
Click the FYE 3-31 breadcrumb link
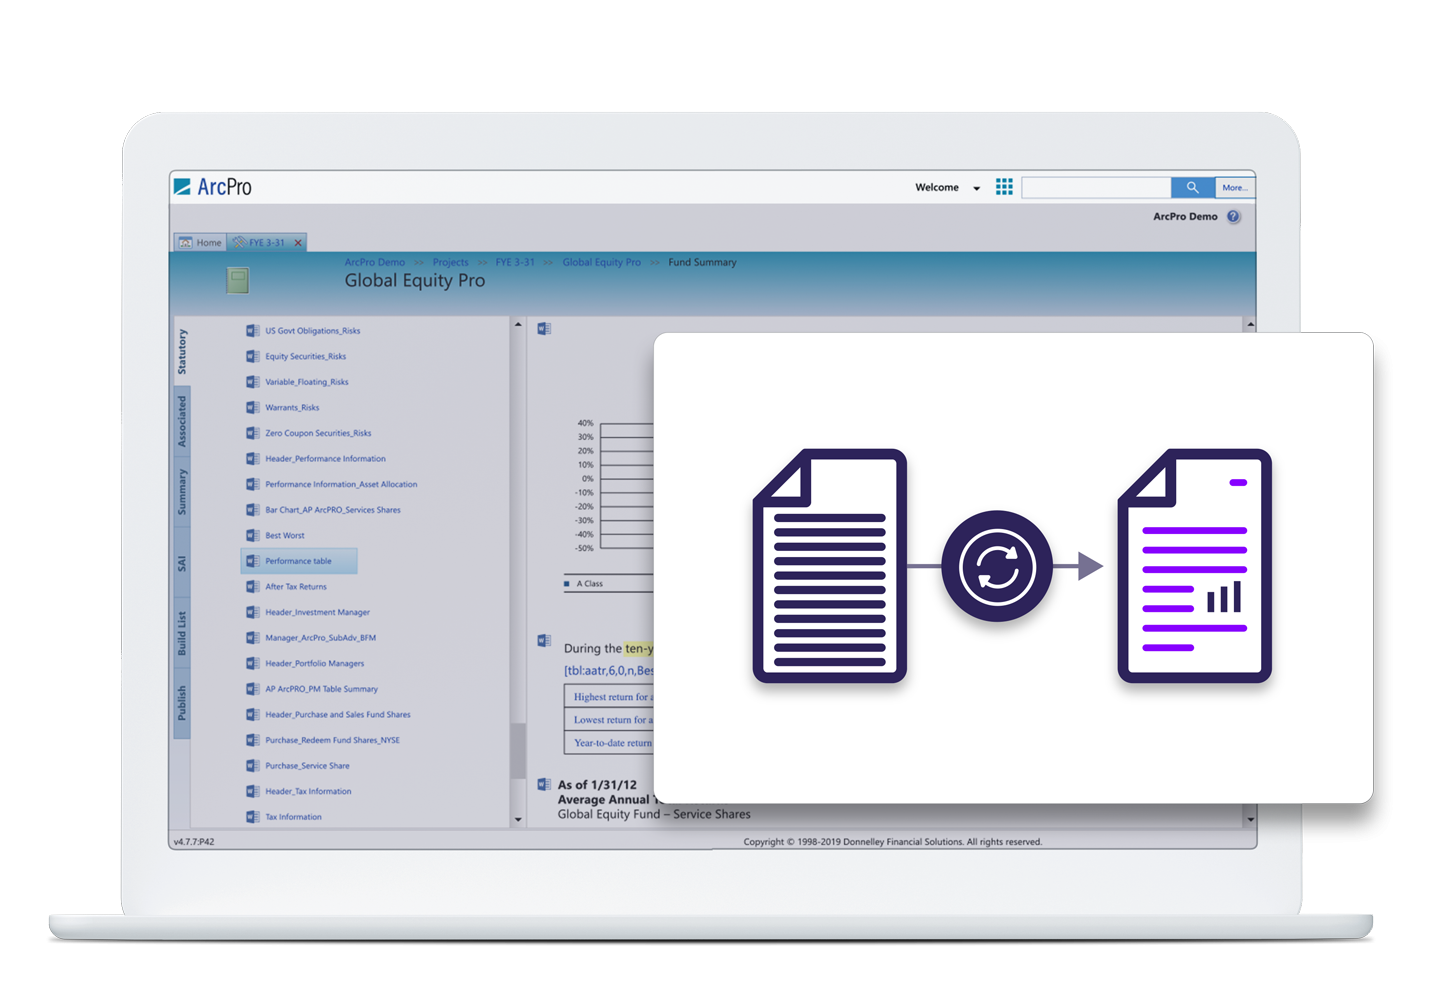click(516, 262)
